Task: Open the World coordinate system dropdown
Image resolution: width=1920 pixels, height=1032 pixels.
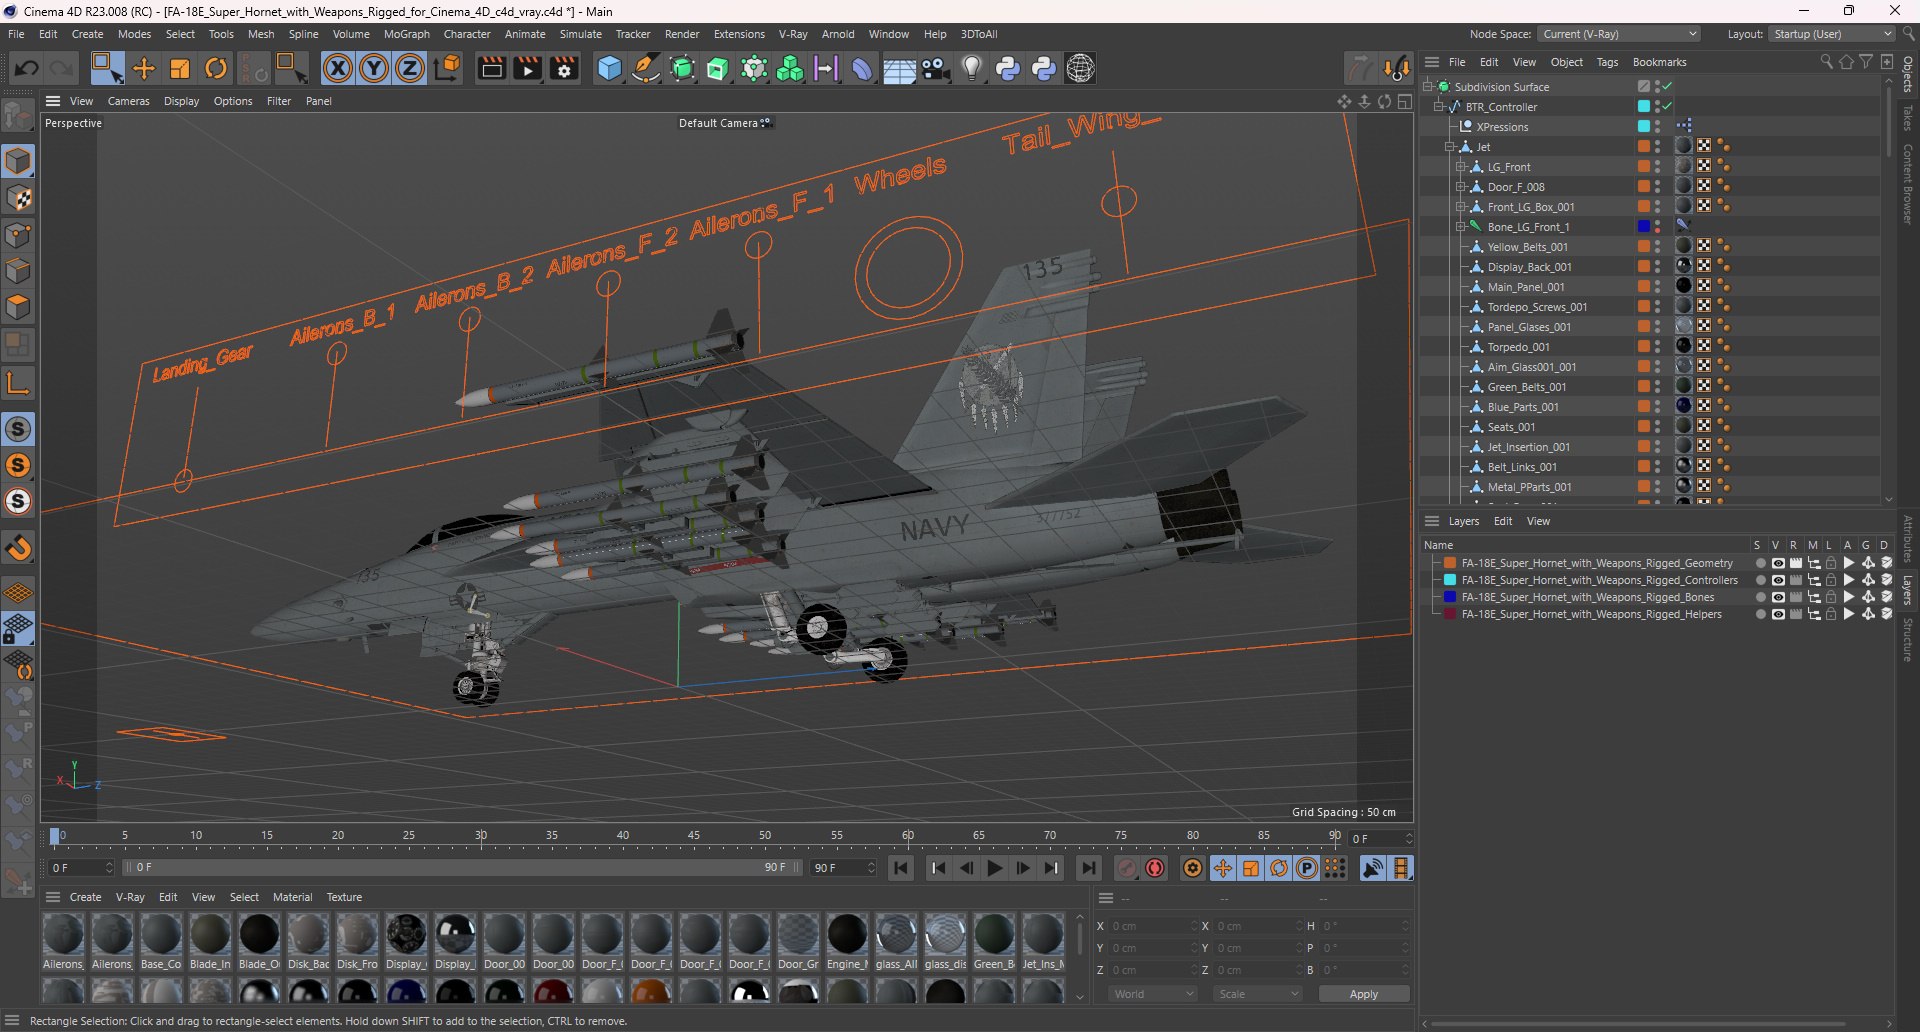Action: (x=1153, y=994)
